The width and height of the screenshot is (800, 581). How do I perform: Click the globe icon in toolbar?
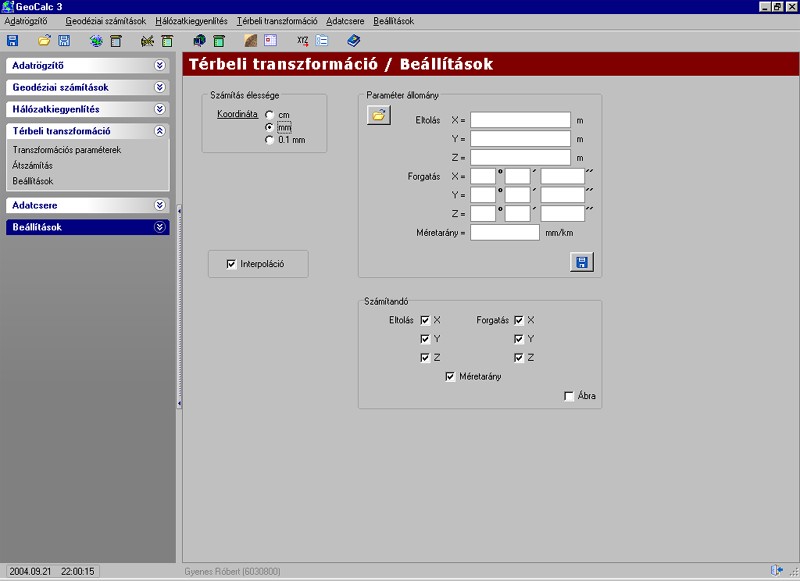[x=96, y=41]
